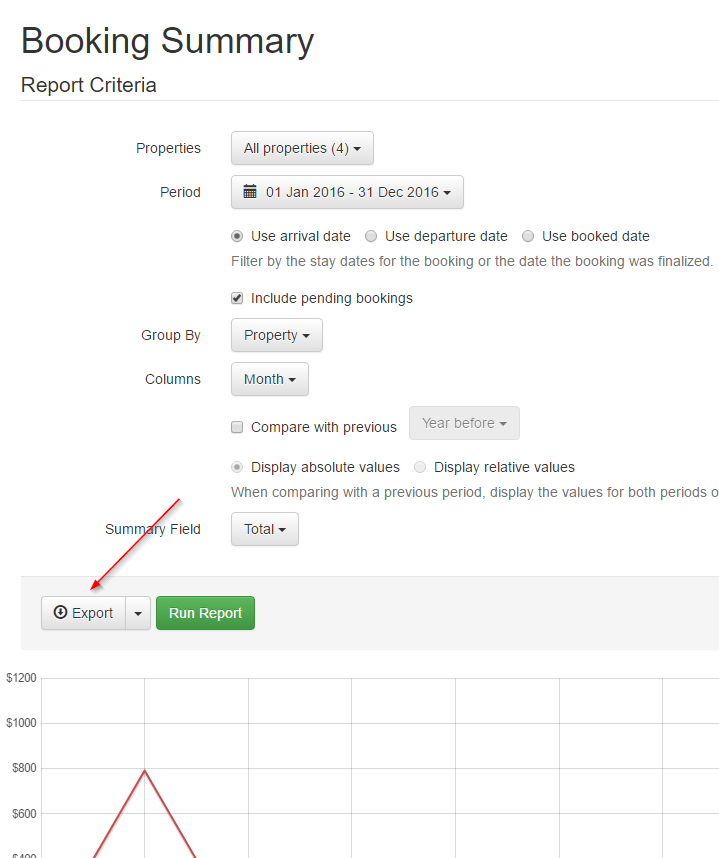Viewport: 719px width, 858px height.
Task: Expand the Columns Month dropdown
Action: click(270, 379)
